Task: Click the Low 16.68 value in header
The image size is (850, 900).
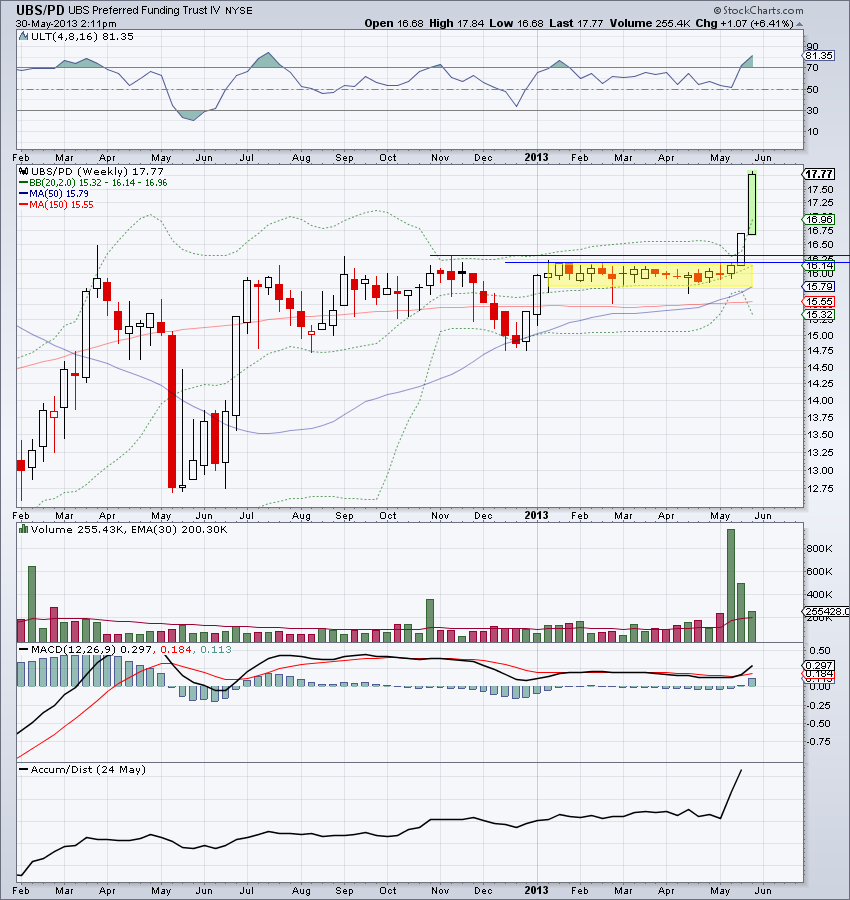Action: pyautogui.click(x=516, y=24)
